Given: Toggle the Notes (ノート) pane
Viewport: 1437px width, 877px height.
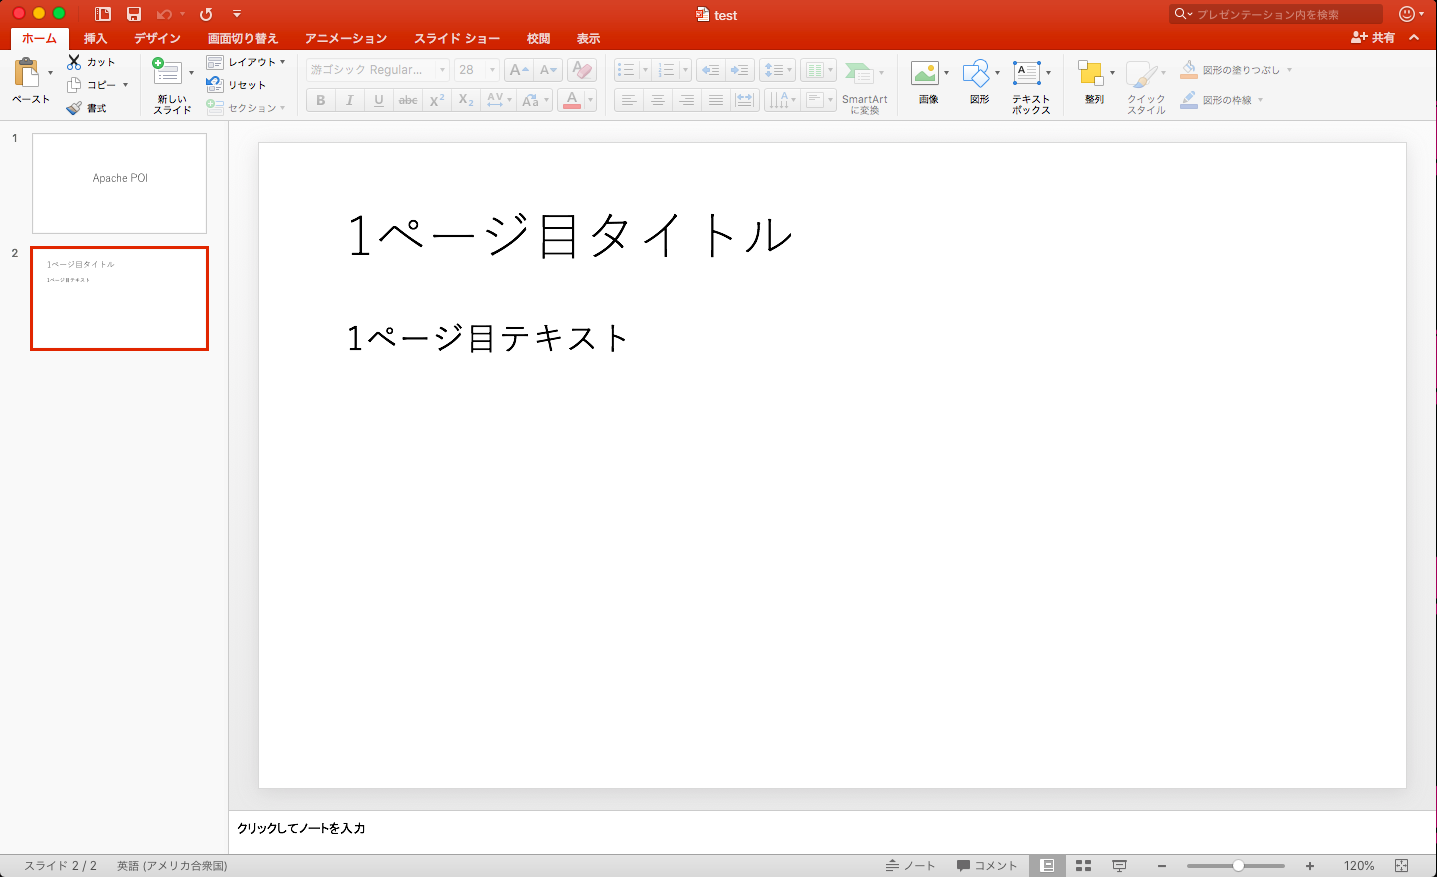Looking at the screenshot, I should [x=910, y=866].
